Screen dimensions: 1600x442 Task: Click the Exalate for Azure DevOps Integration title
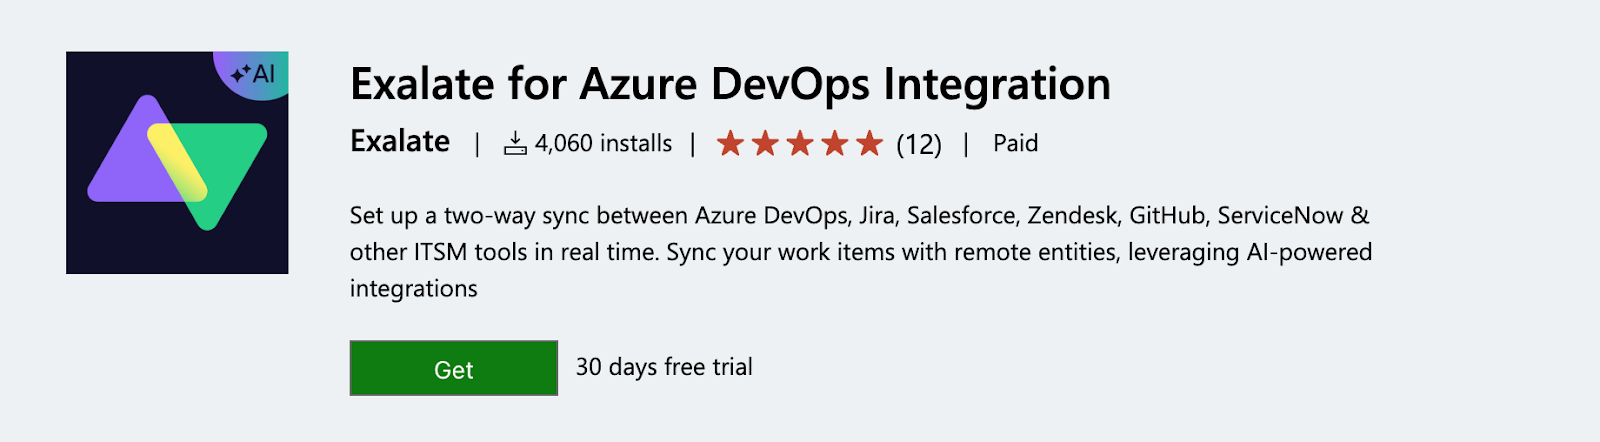tap(730, 84)
